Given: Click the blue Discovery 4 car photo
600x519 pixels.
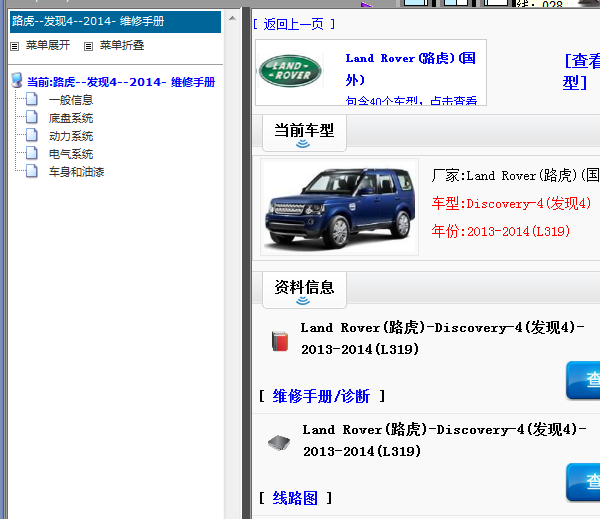Looking at the screenshot, I should point(339,207).
